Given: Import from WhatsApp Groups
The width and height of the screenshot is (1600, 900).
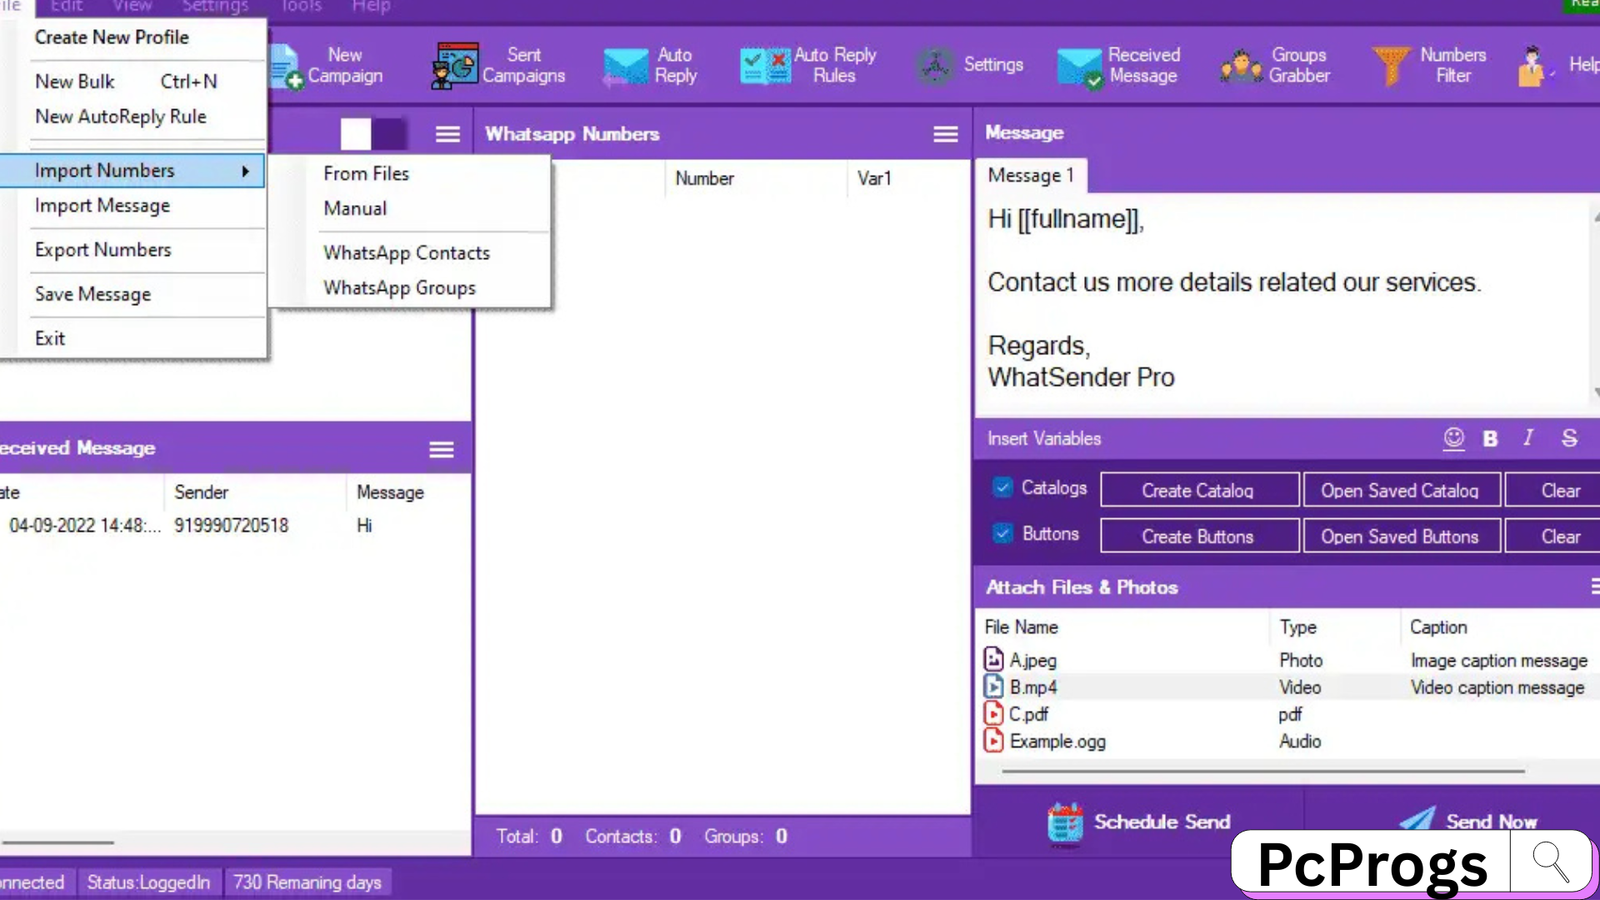Looking at the screenshot, I should 399,288.
